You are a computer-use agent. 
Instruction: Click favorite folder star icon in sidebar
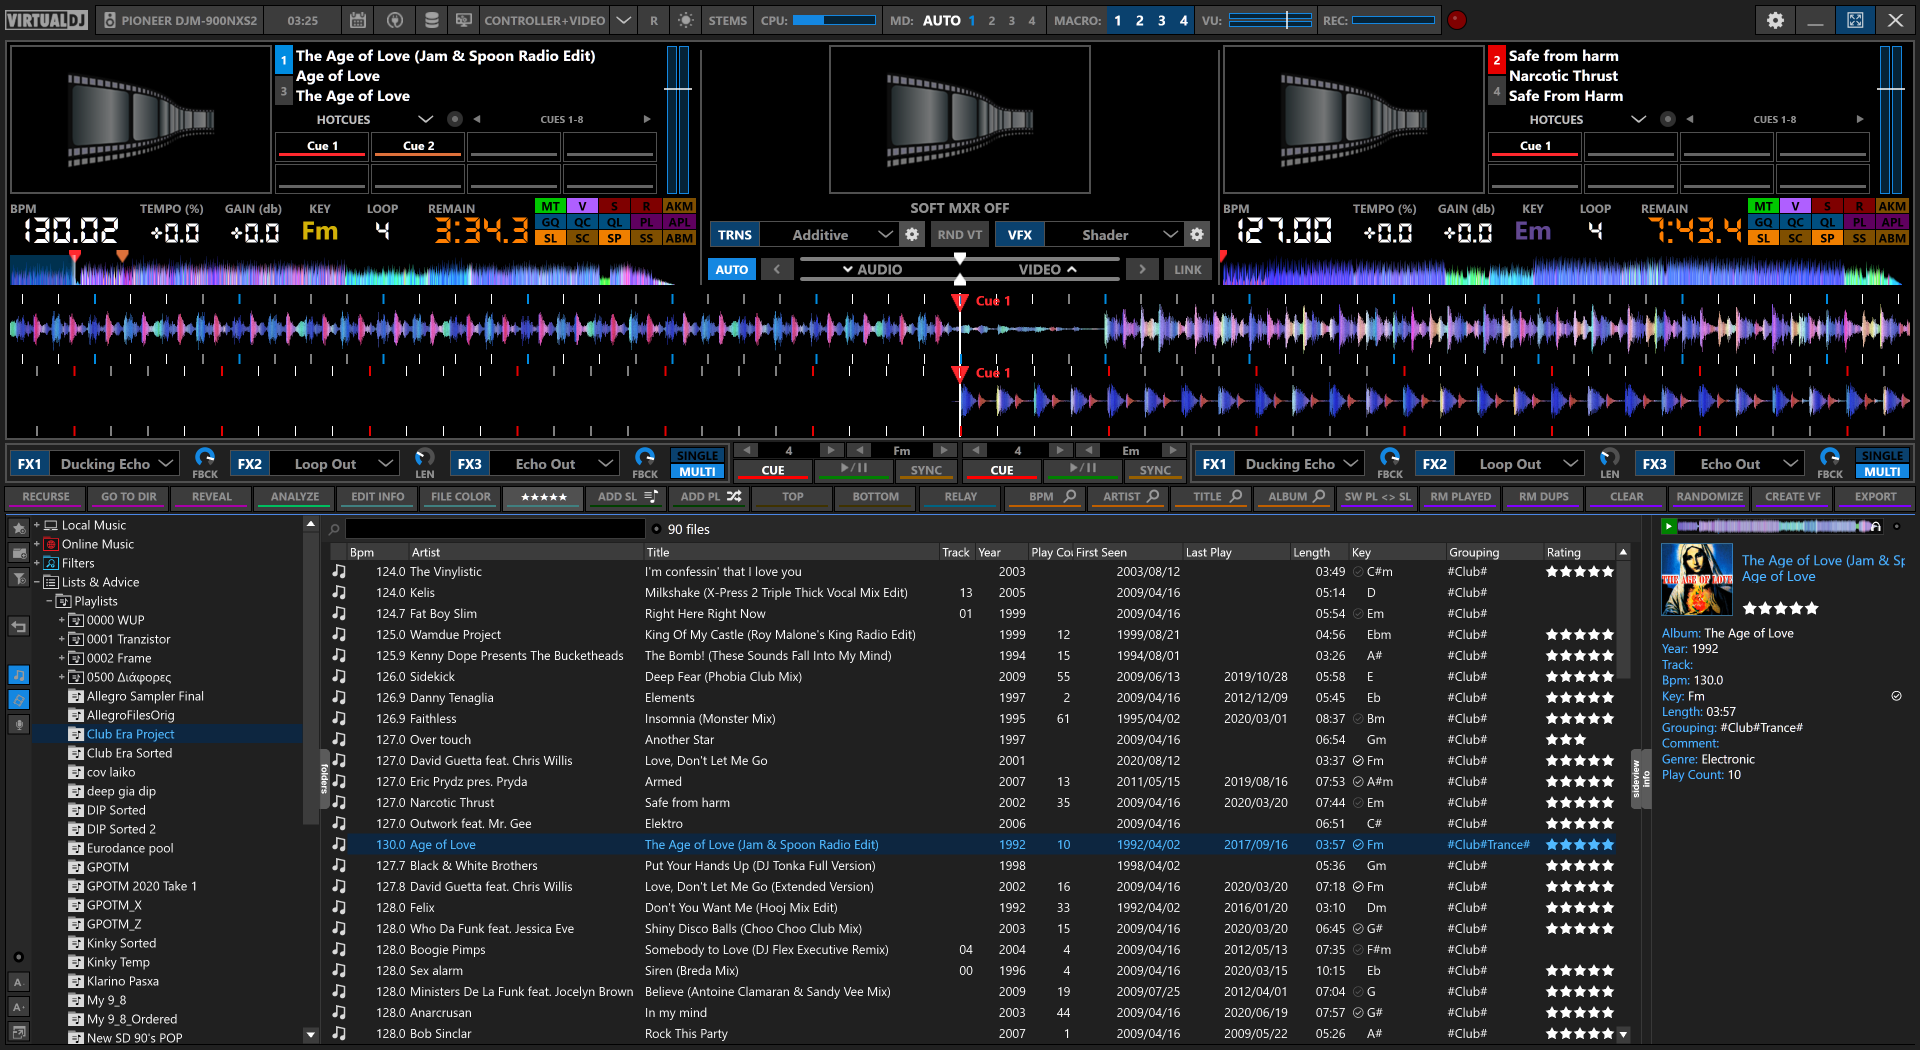click(x=19, y=528)
